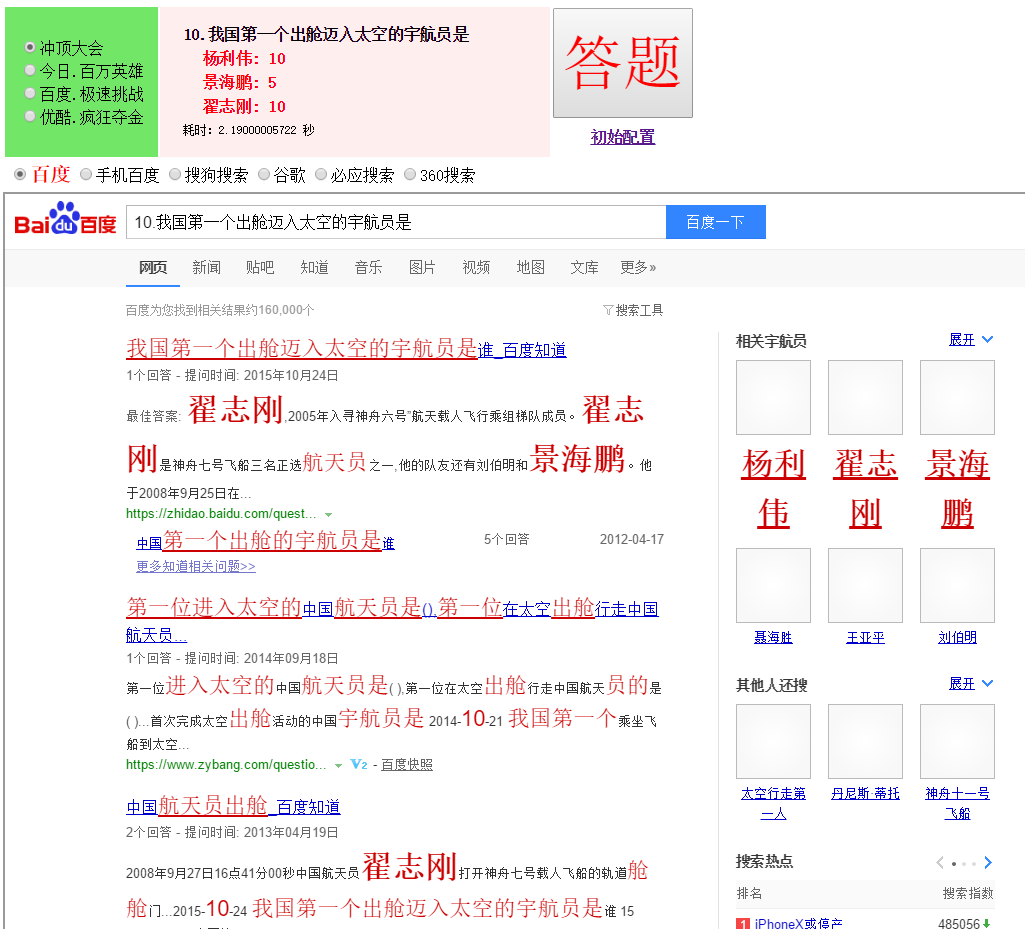Switch to the 新闻 tab

(x=207, y=267)
